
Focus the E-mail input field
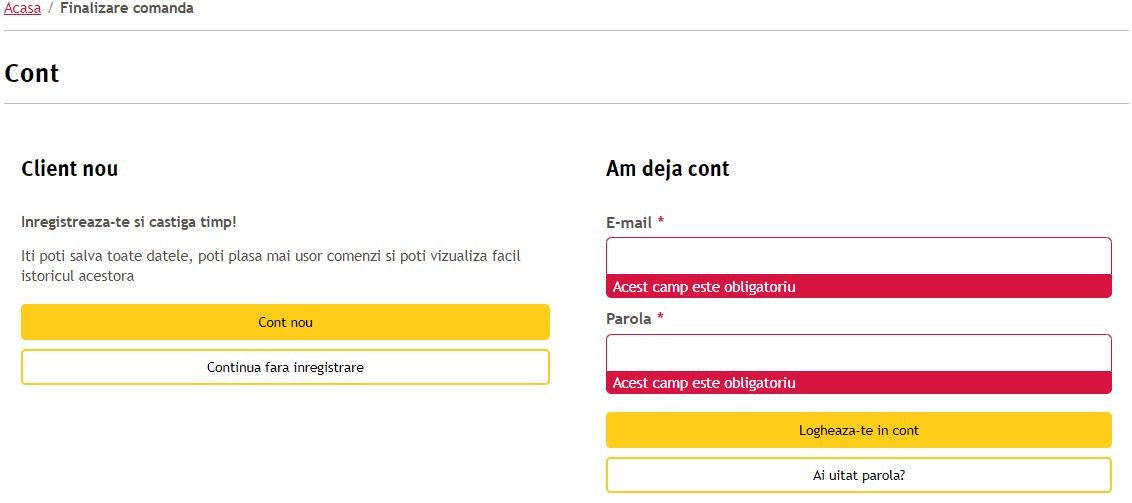[x=858, y=256]
